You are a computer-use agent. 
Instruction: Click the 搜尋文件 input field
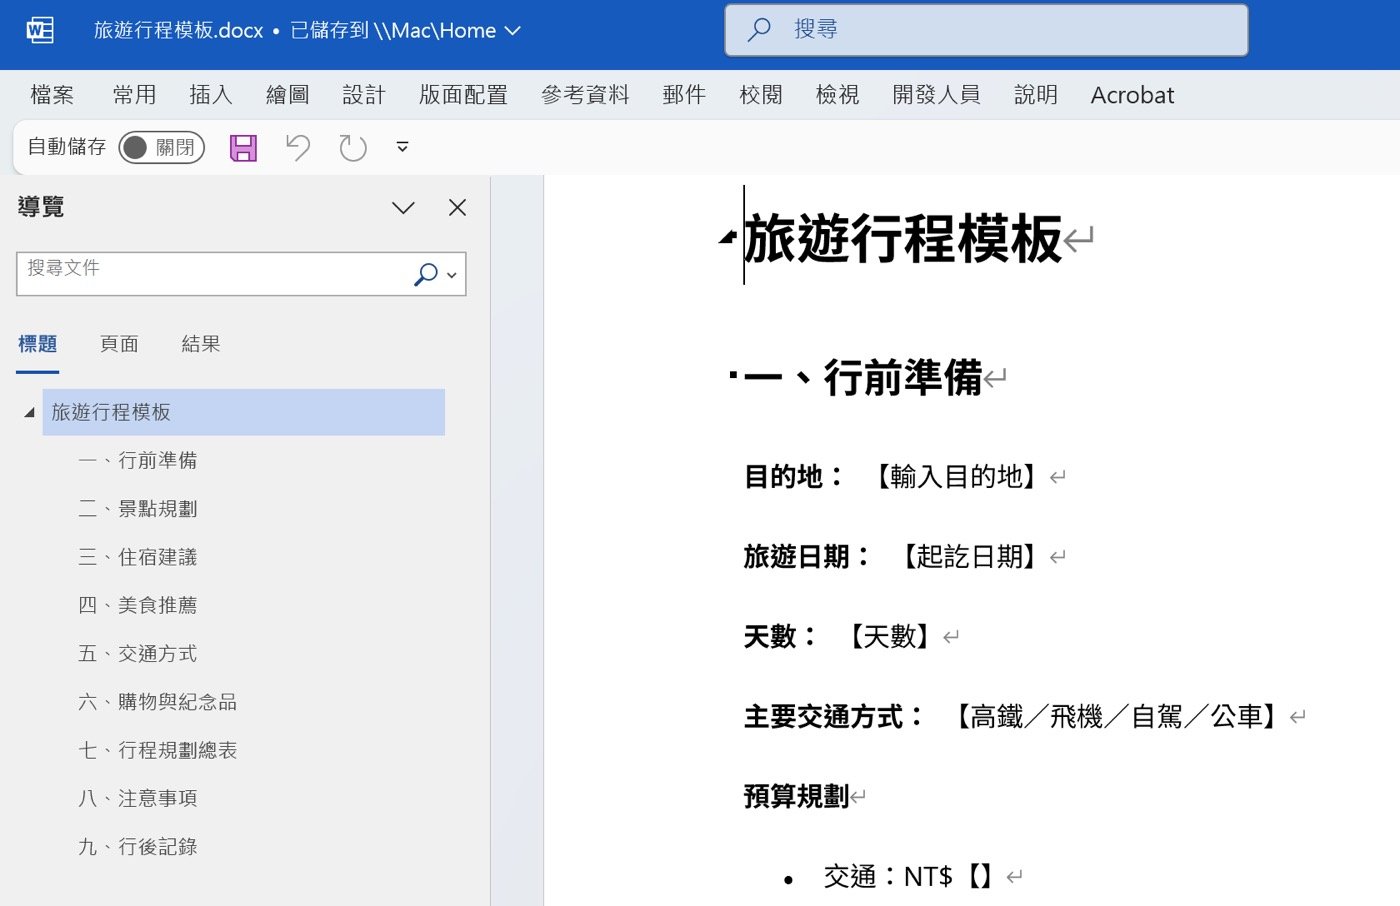pyautogui.click(x=210, y=274)
